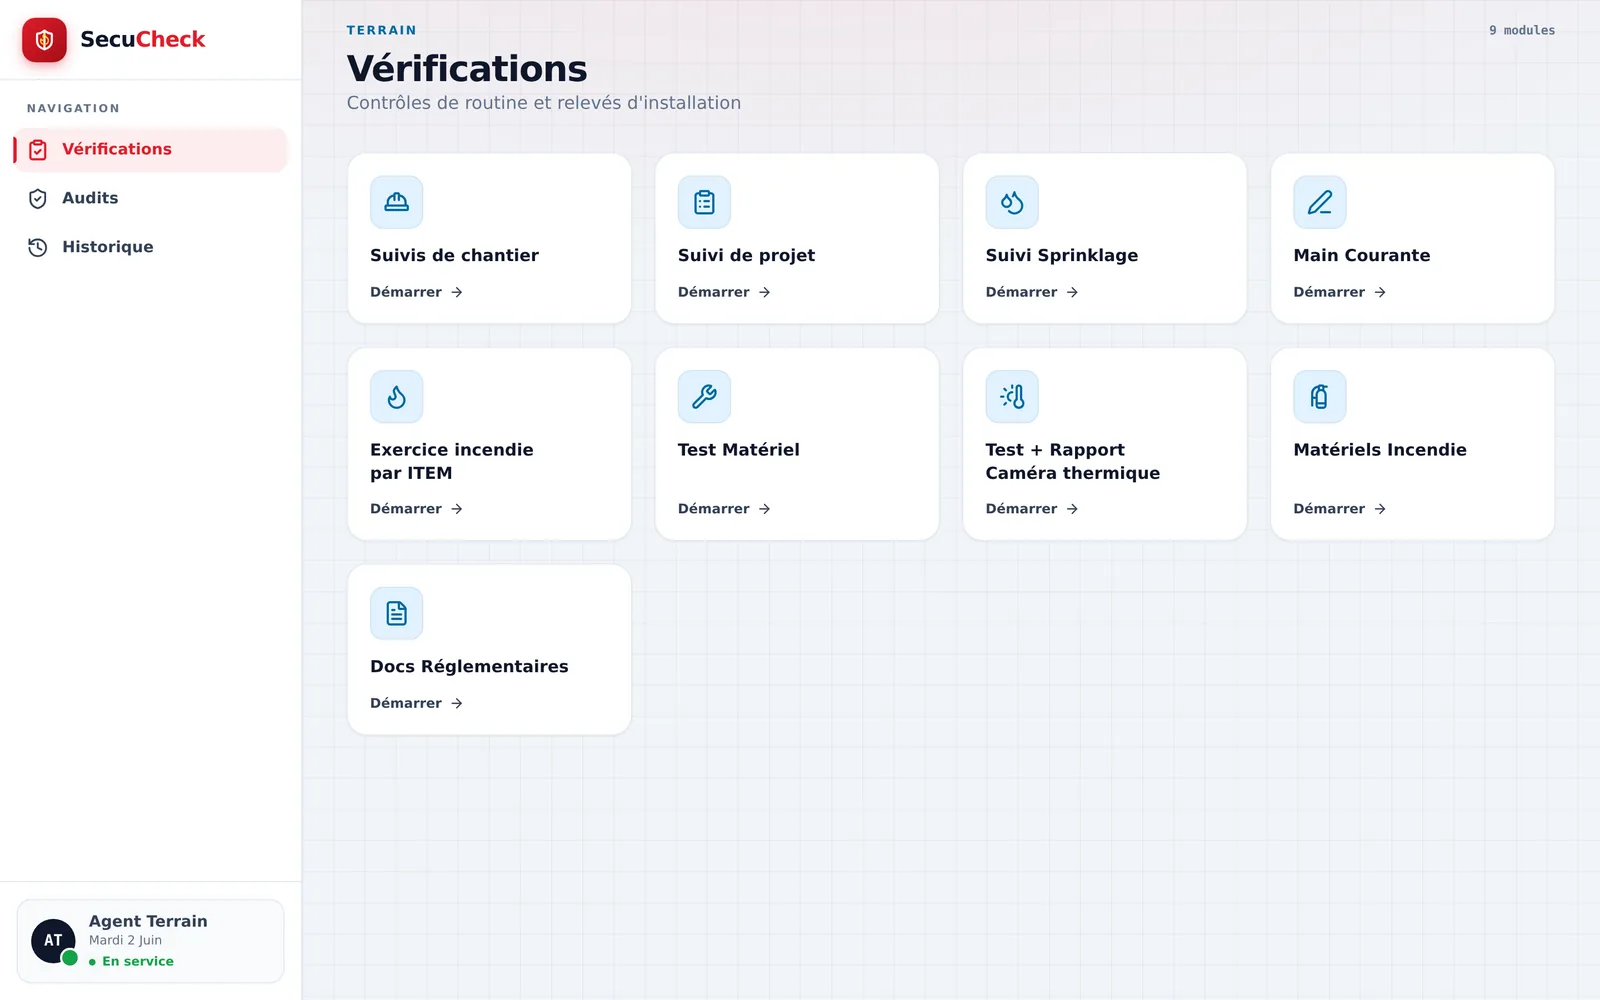This screenshot has height=1000, width=1600.
Task: Select the wrench icon for Test Matériel
Action: (704, 397)
